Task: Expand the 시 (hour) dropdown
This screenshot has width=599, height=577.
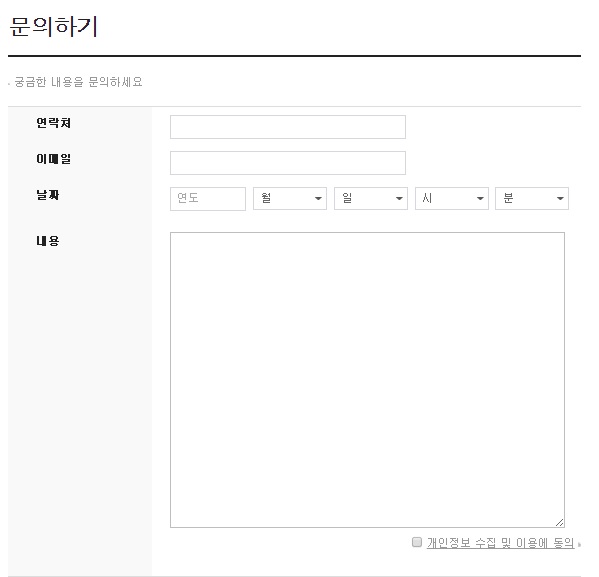Action: point(452,198)
